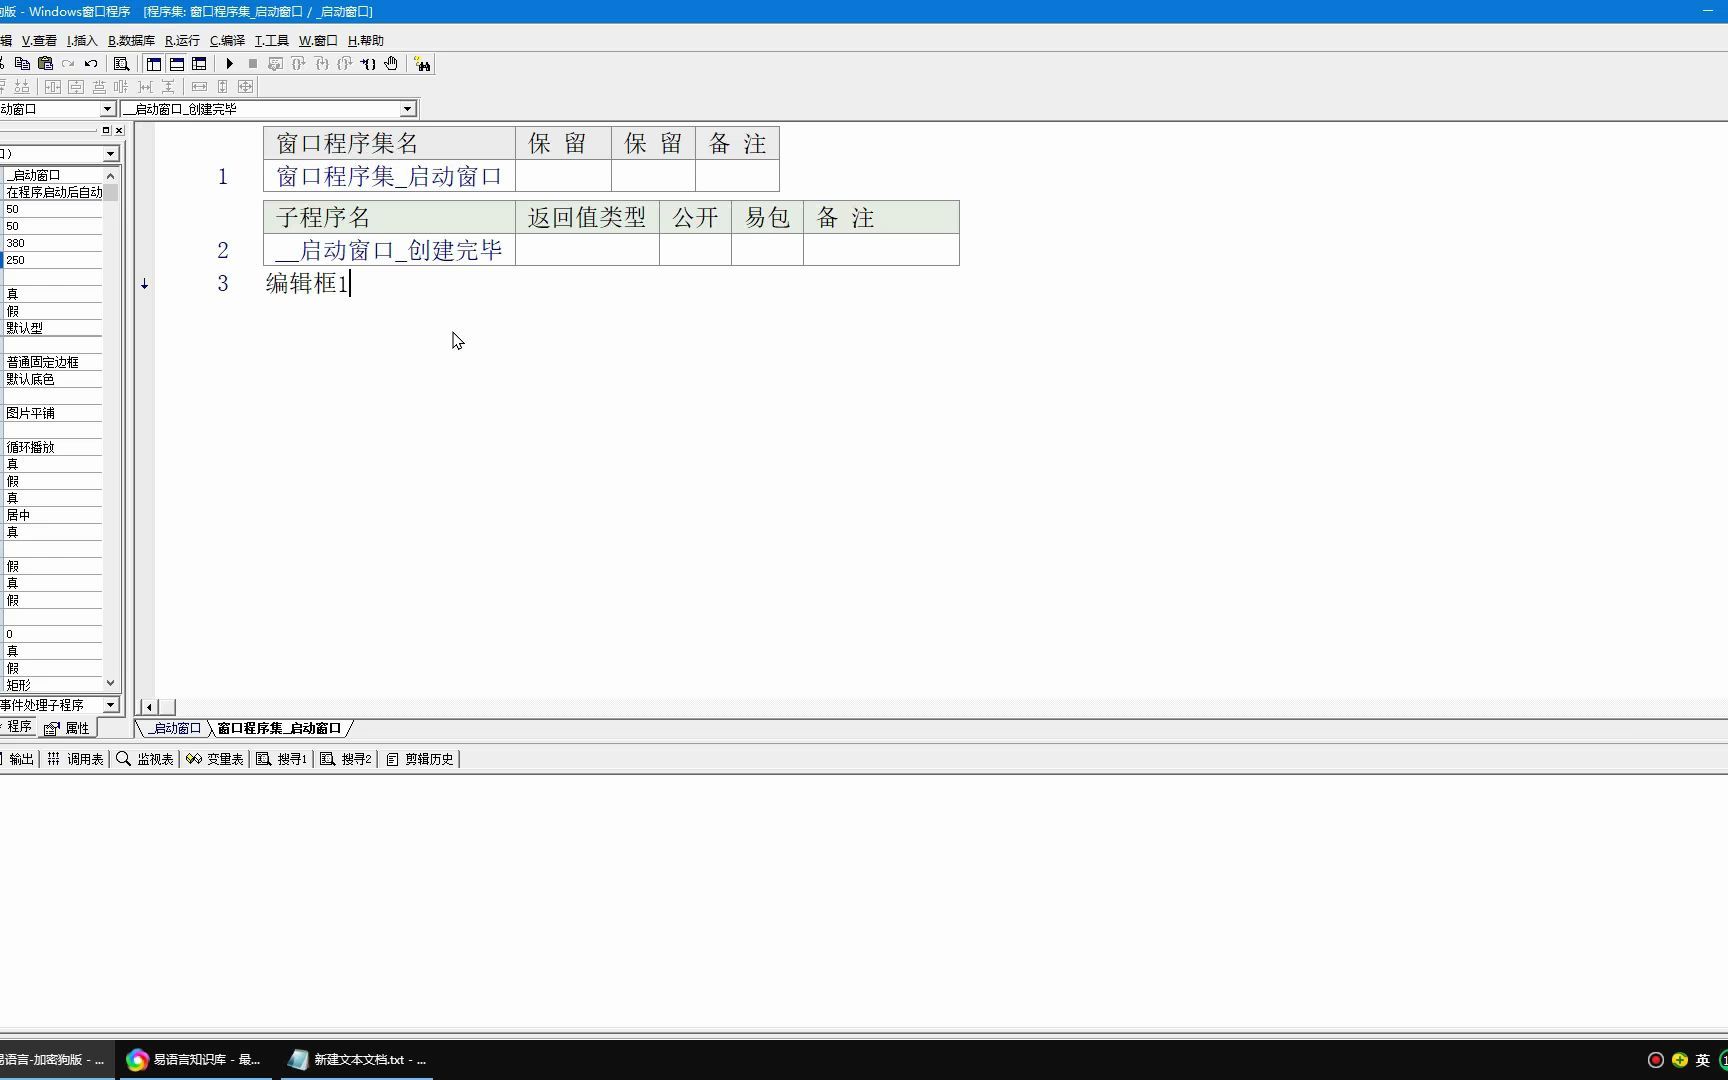Screen dimensions: 1728x1080
Task: Open the B.数据库 menu
Action: [131, 41]
